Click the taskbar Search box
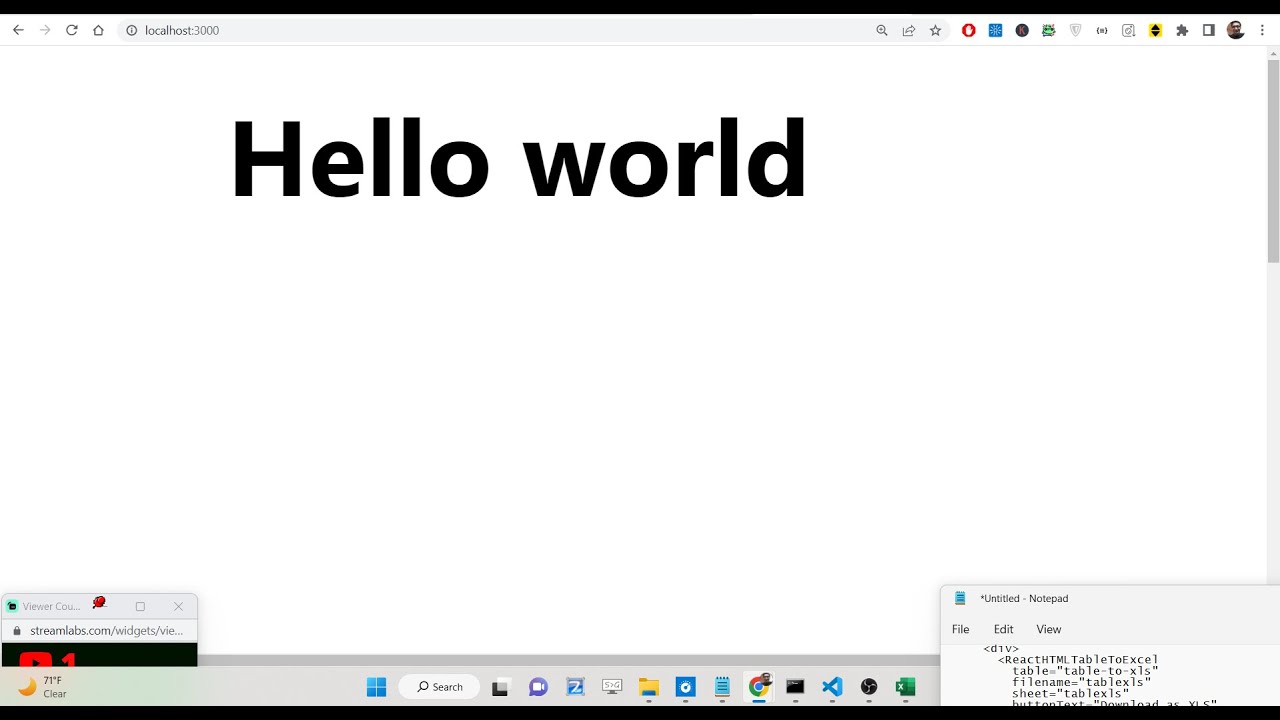 [x=440, y=687]
